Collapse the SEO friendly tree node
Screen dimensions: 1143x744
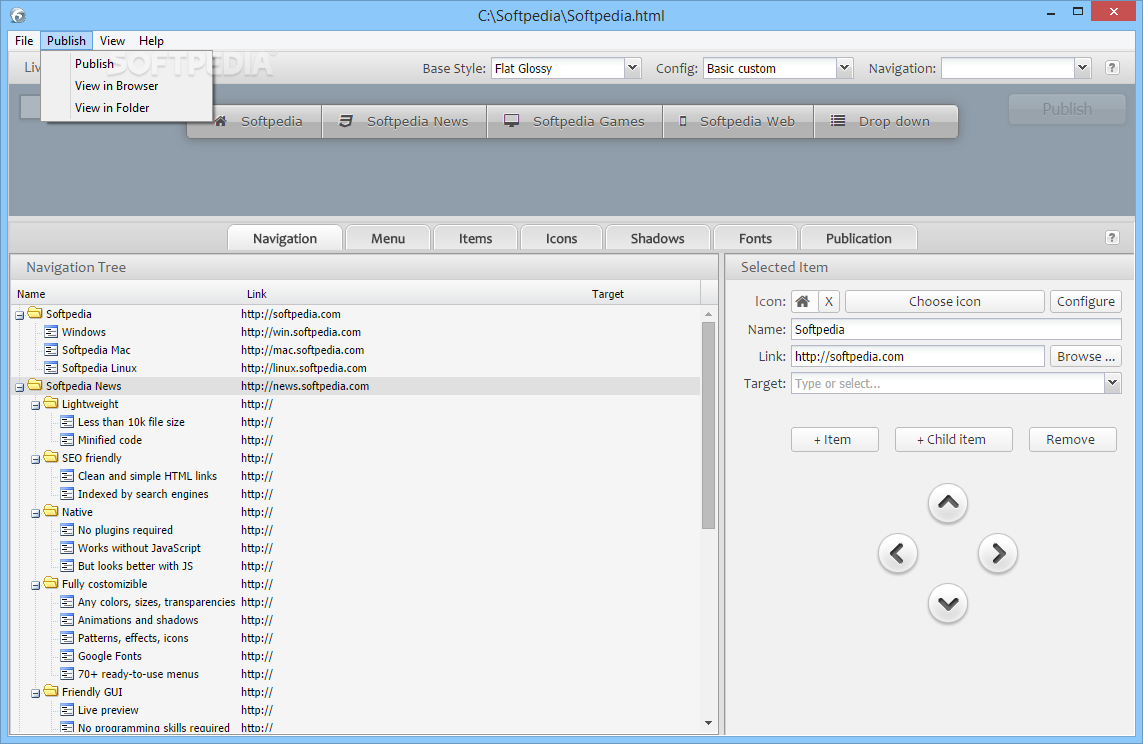pos(36,459)
